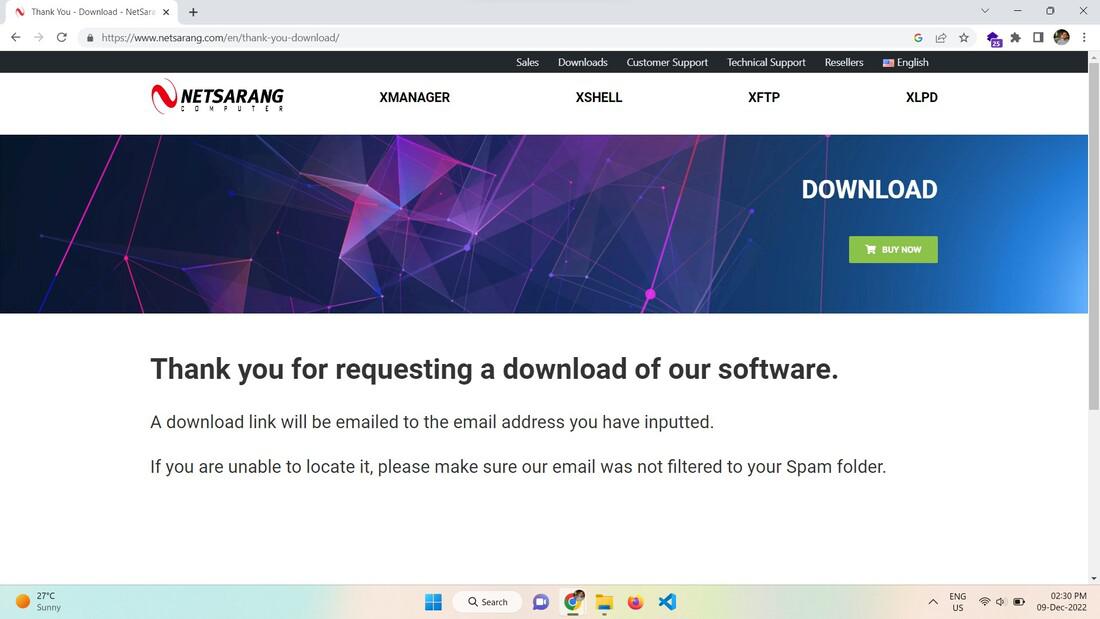Toggle the browser side panel
The height and width of the screenshot is (619, 1100).
coord(1038,38)
